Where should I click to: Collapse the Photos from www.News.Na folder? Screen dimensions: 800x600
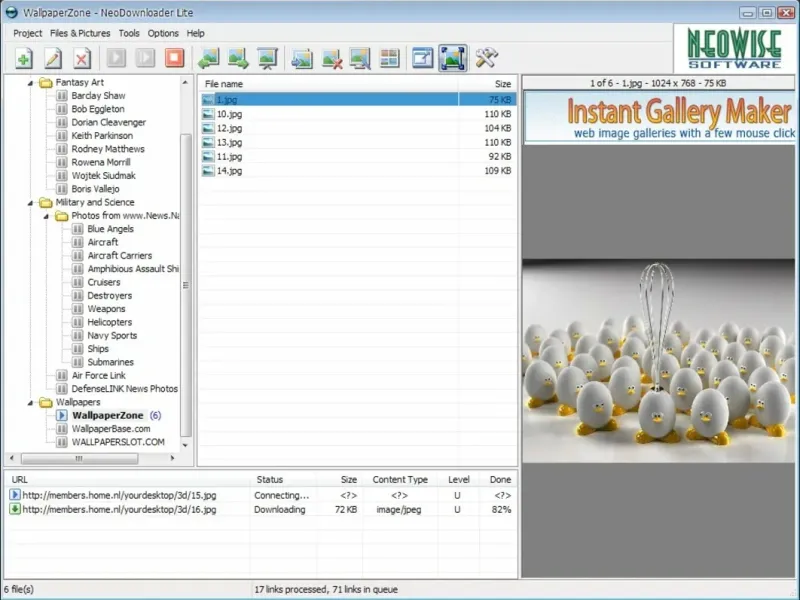(46, 216)
